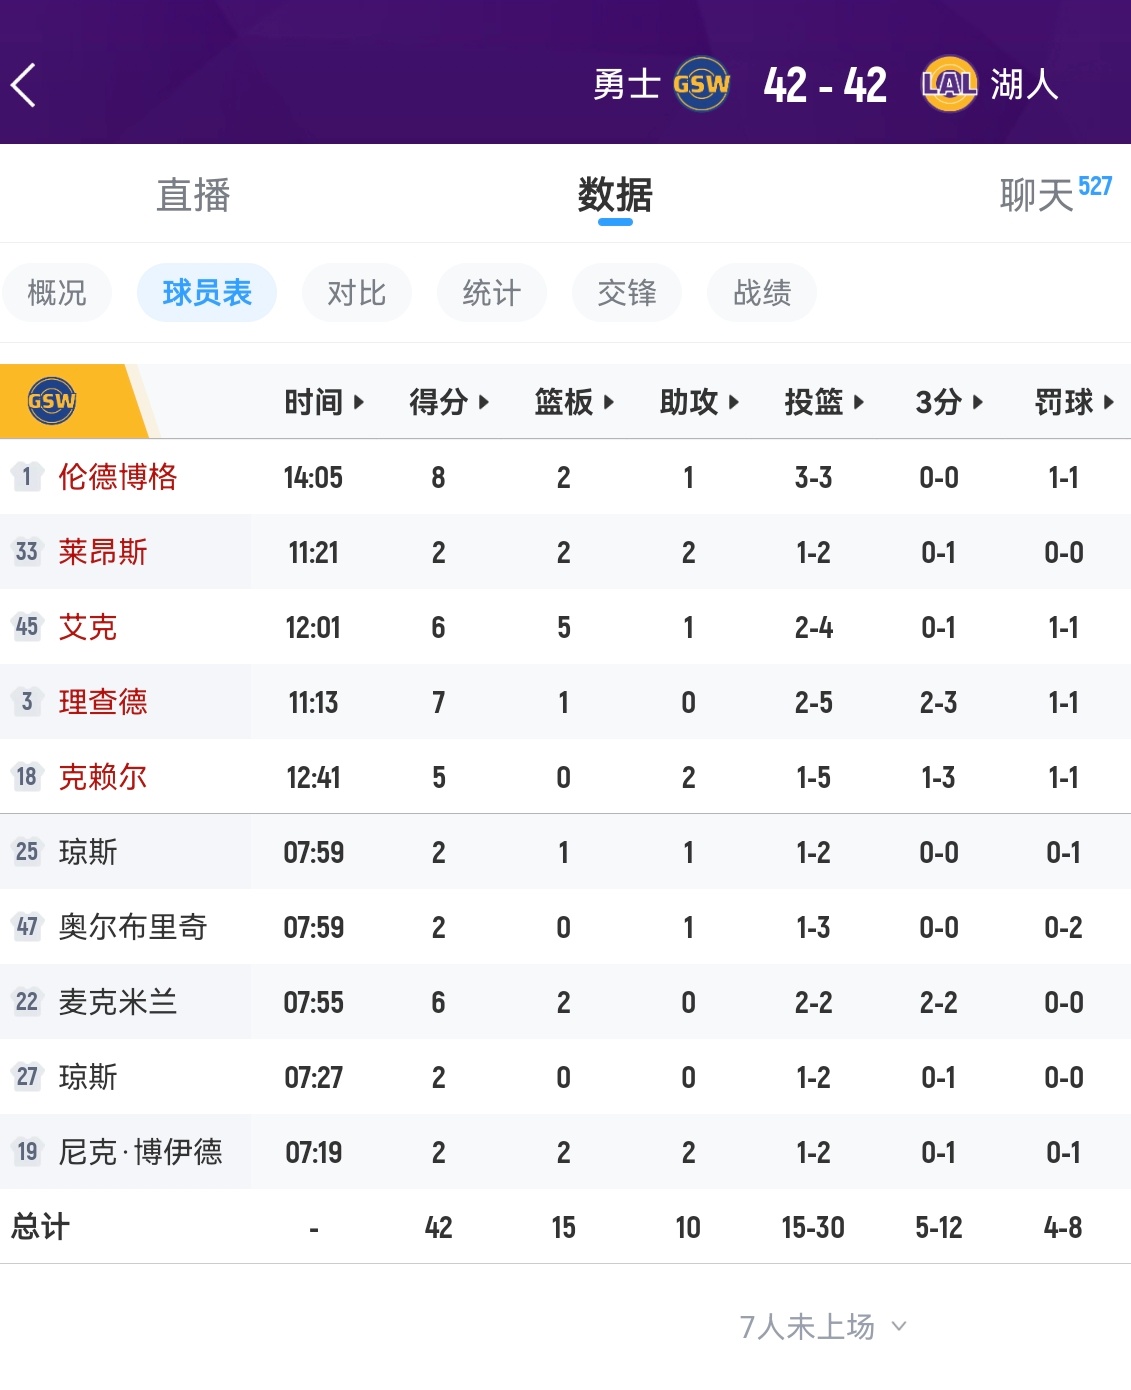Tap the 勇士 team name
The width and height of the screenshot is (1131, 1390).
coord(627,84)
